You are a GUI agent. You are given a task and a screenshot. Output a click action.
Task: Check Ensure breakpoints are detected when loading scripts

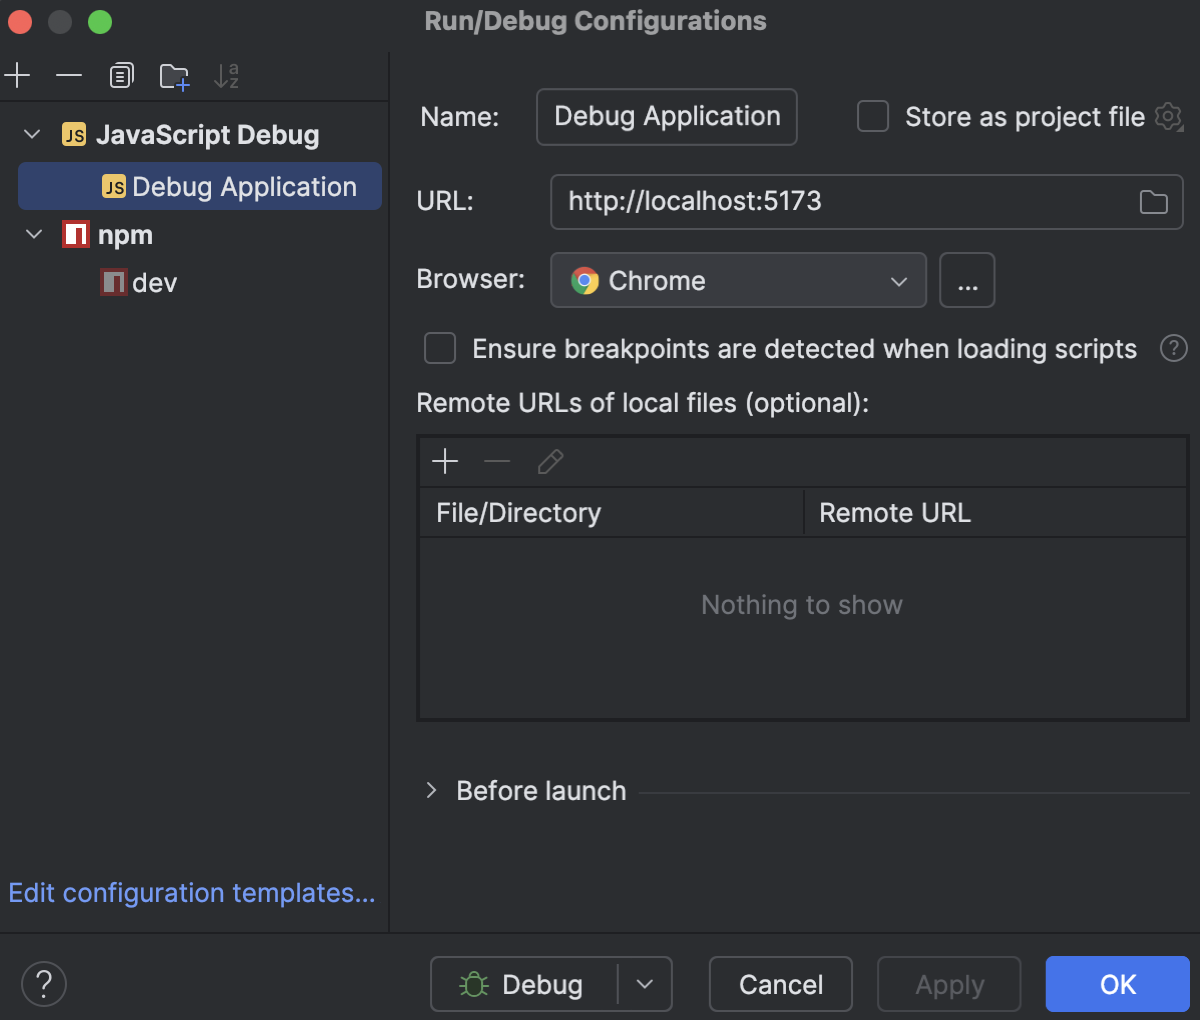pos(440,348)
